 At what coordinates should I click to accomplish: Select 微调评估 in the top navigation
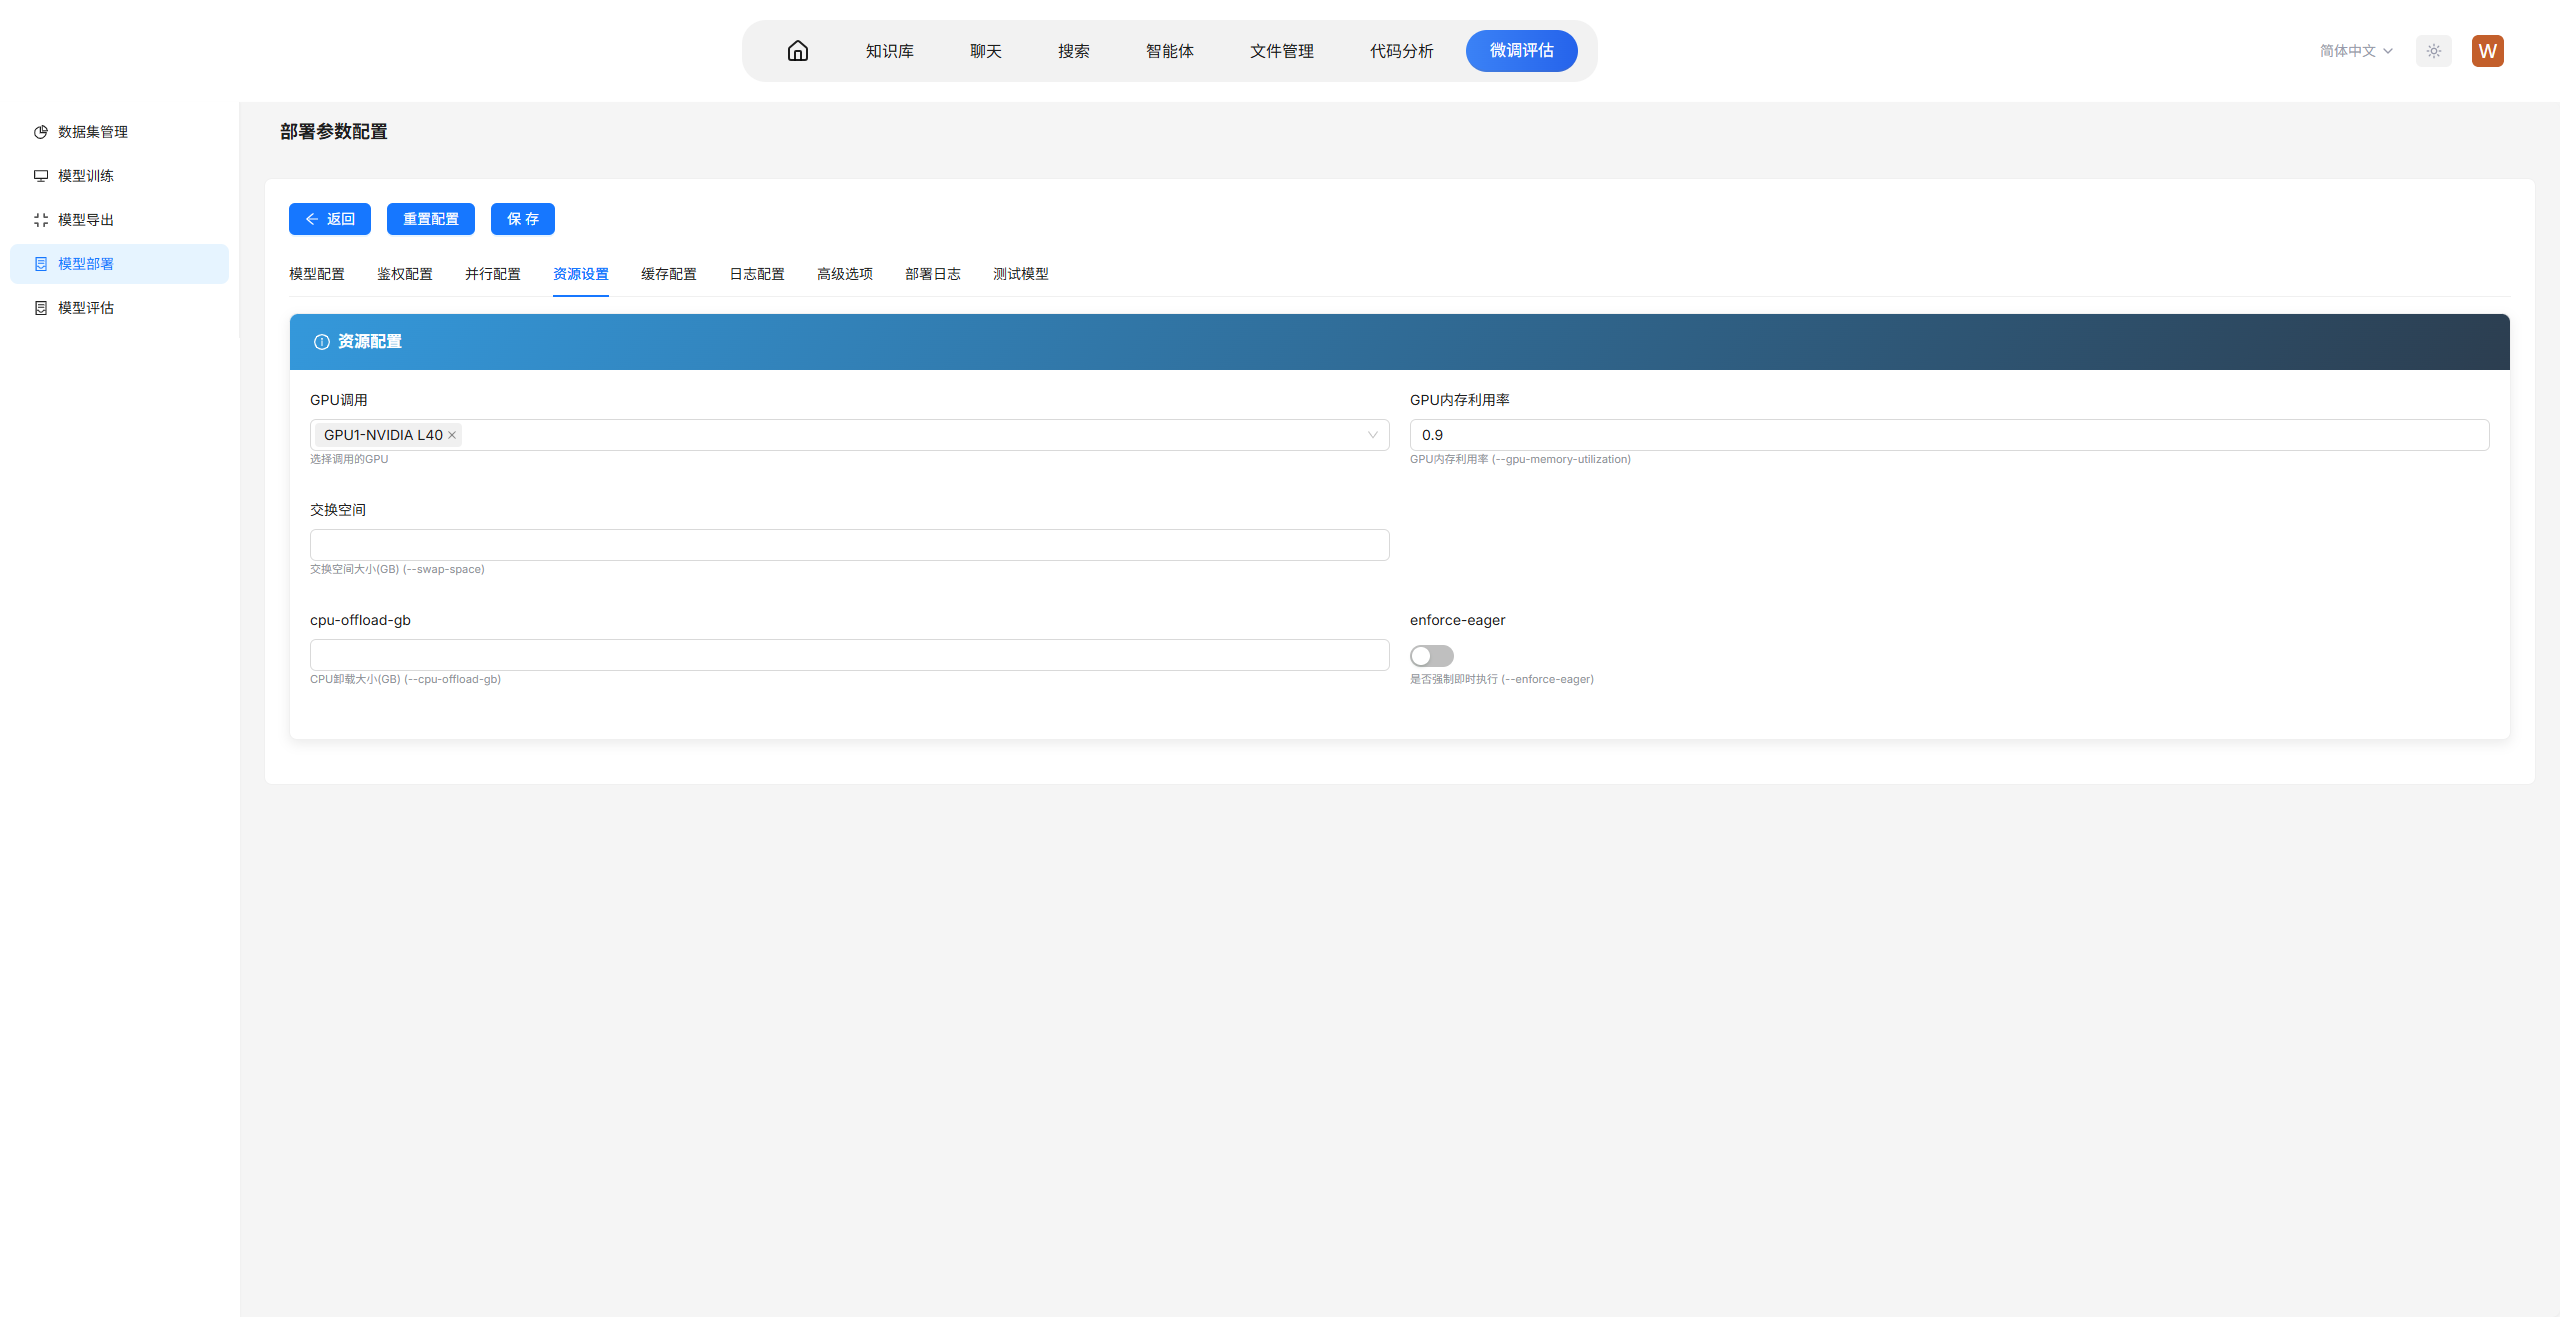(x=1521, y=51)
